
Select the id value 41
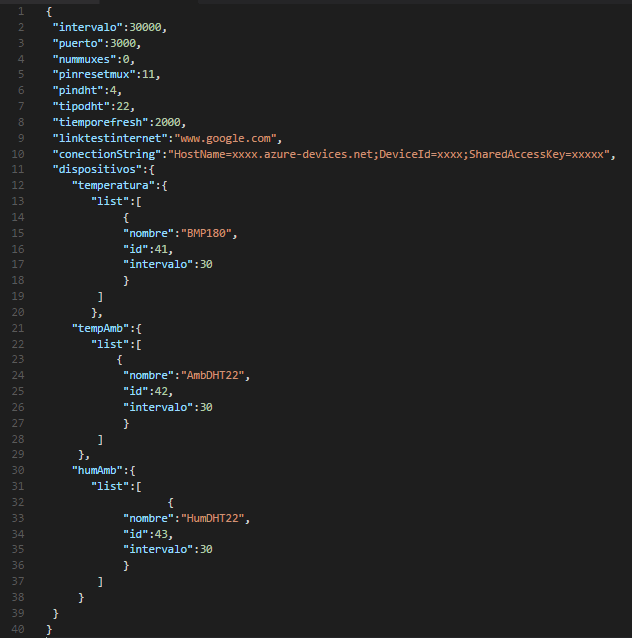point(161,249)
